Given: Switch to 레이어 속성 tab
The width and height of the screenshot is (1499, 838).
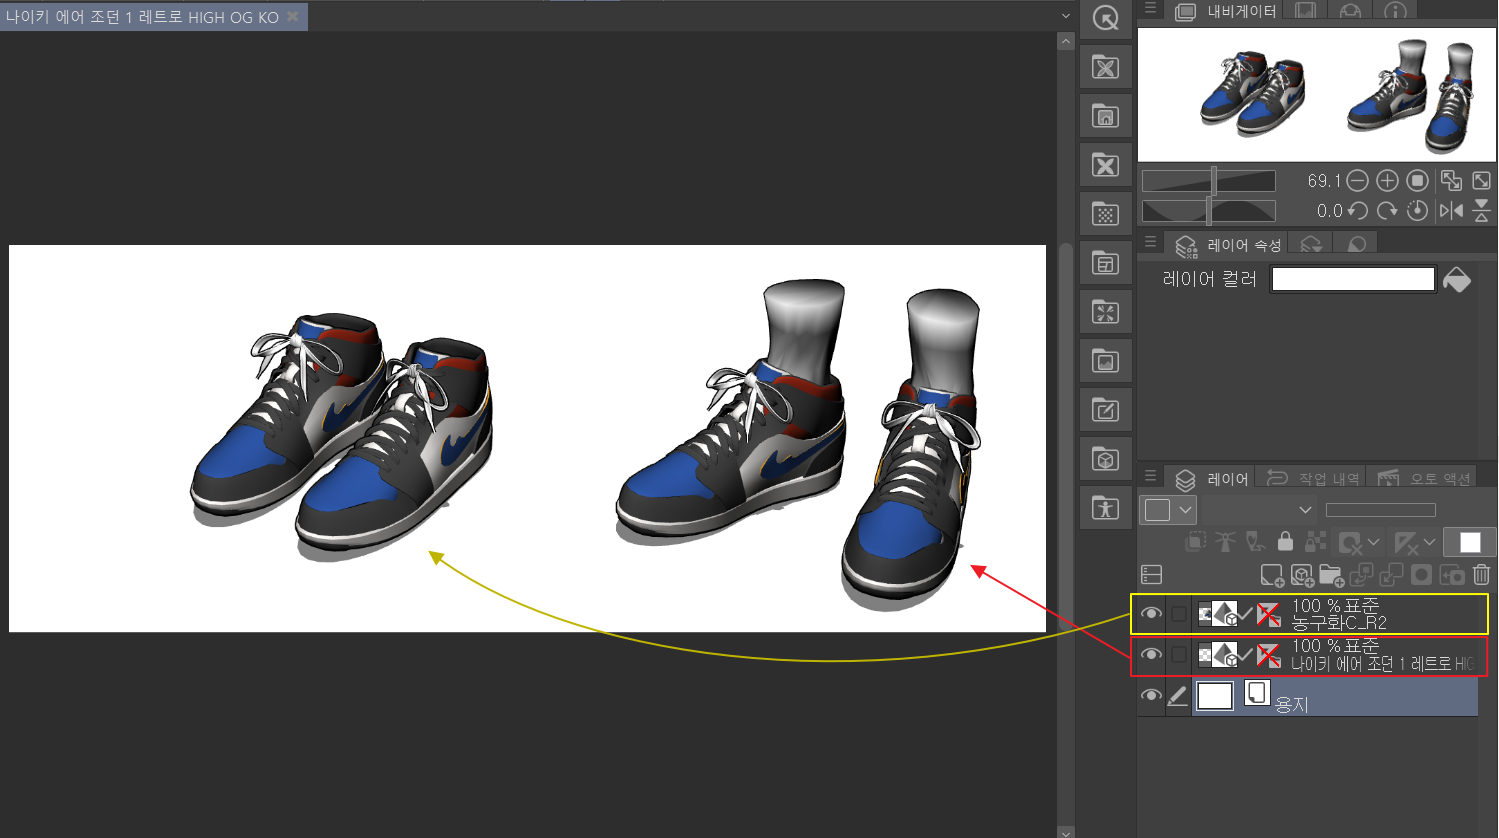Looking at the screenshot, I should click(1230, 244).
